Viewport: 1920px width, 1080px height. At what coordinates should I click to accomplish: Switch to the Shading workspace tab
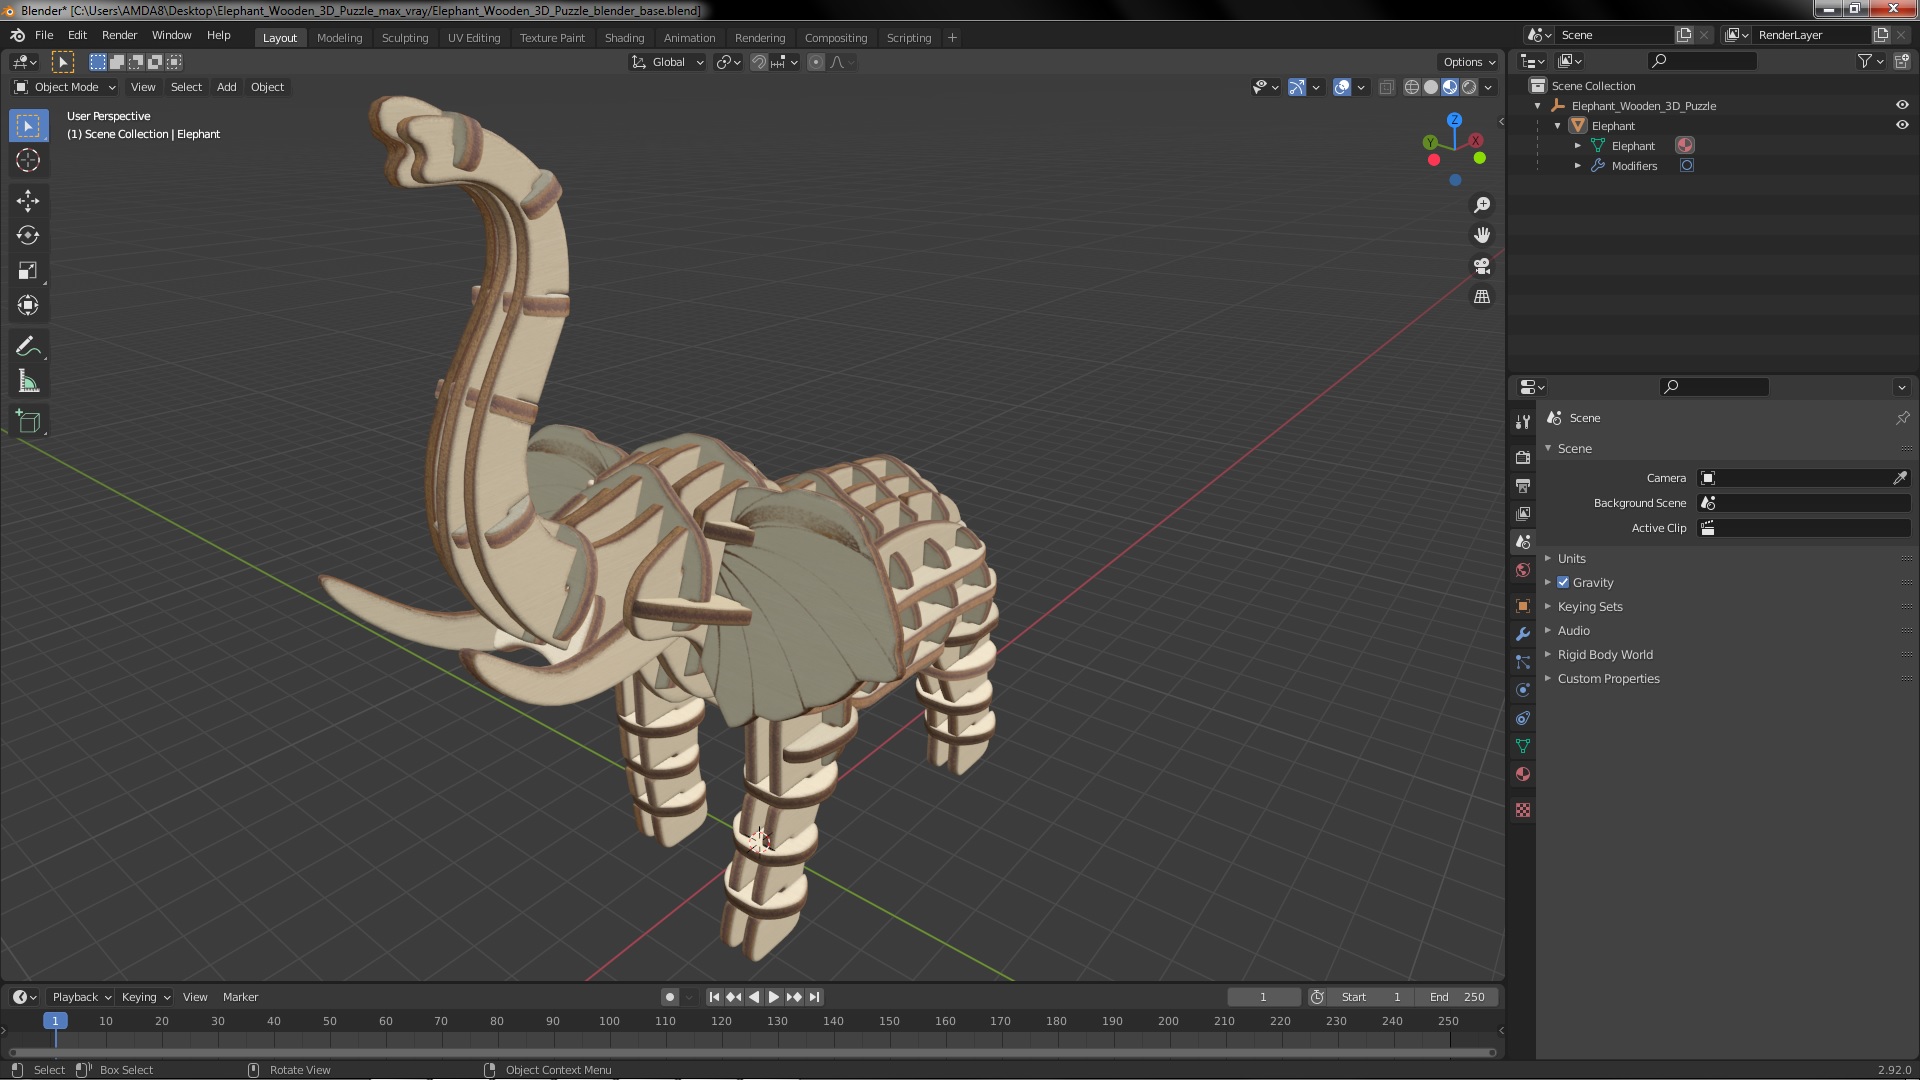point(624,38)
